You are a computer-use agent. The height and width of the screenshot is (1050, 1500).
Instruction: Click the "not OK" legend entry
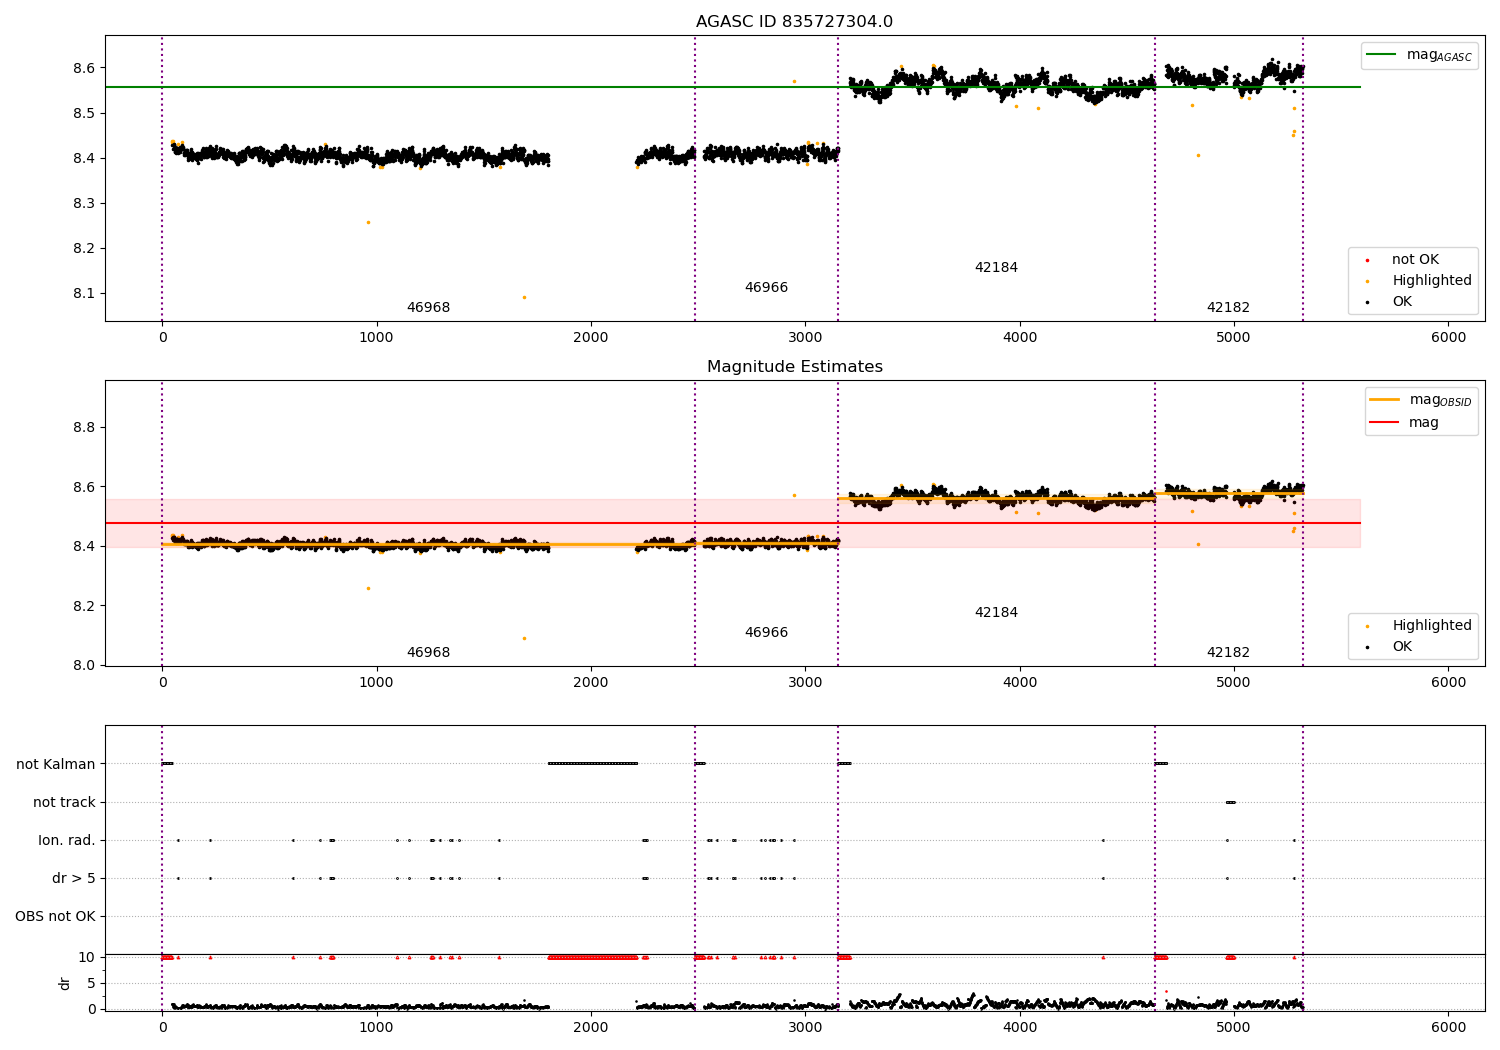click(1415, 260)
